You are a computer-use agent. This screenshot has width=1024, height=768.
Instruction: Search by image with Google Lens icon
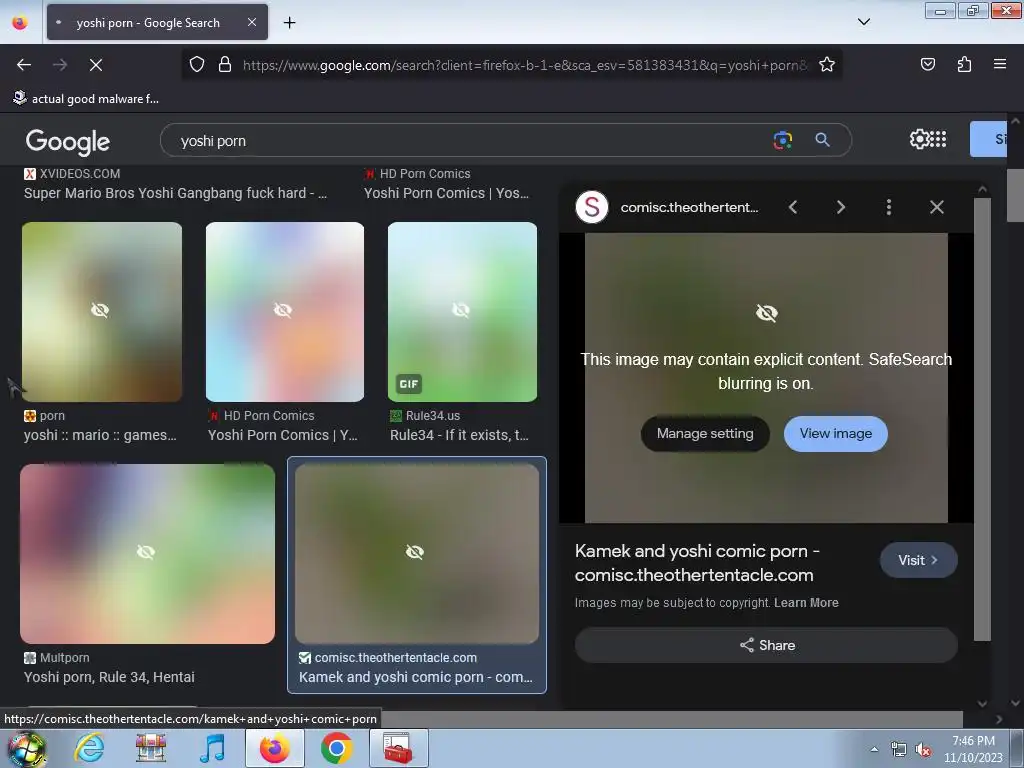click(x=782, y=140)
